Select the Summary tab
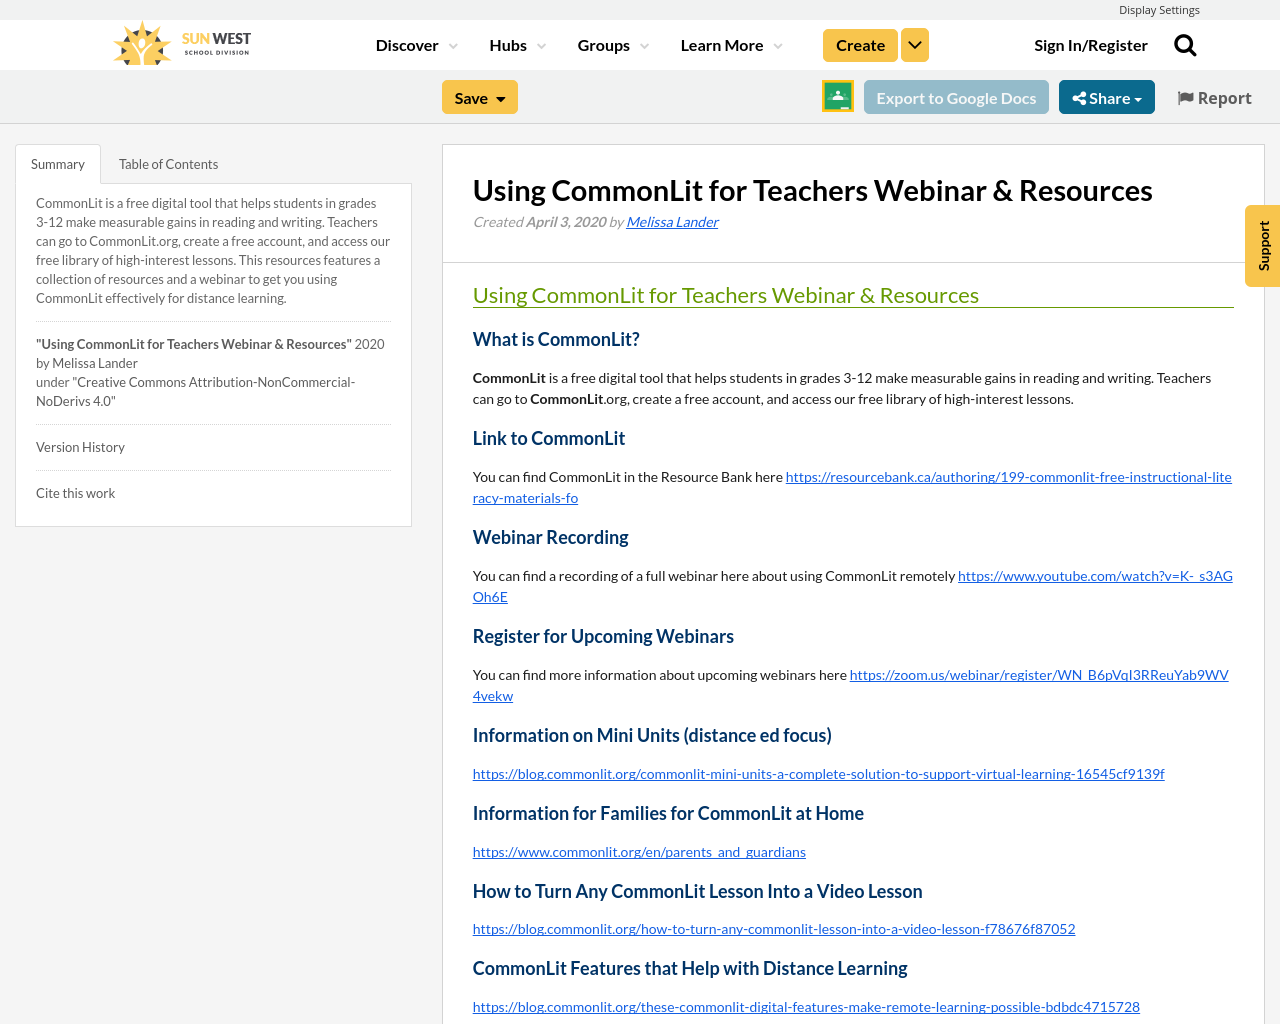This screenshot has width=1280, height=1024. 57,162
